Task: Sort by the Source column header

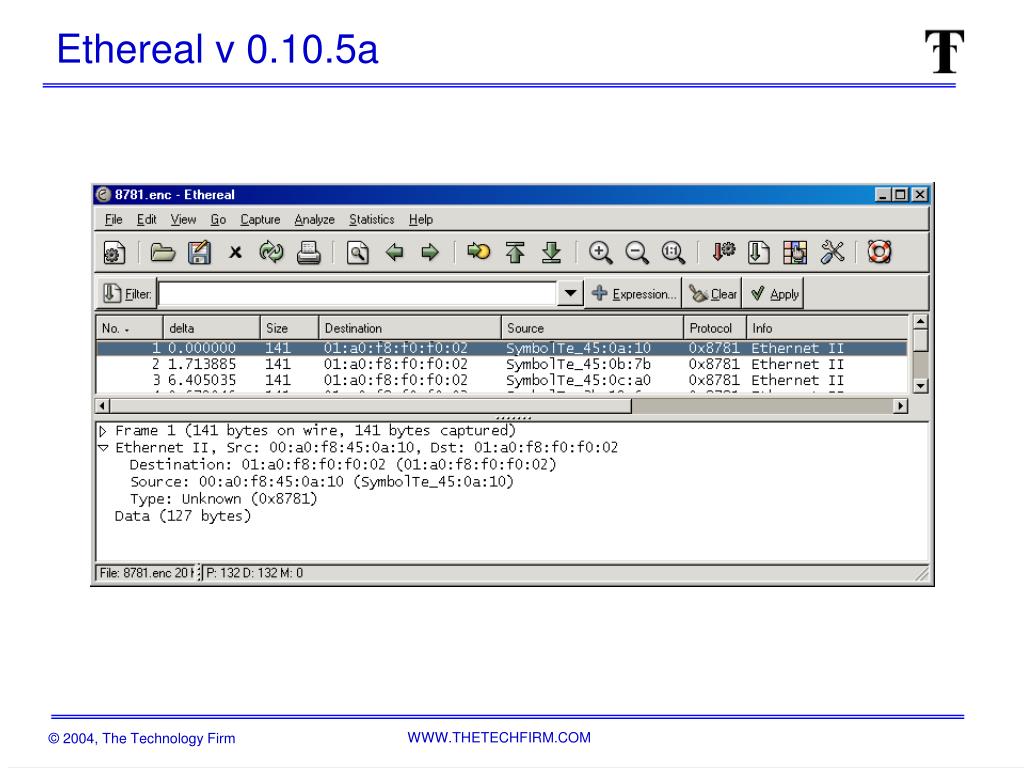Action: pyautogui.click(x=592, y=328)
